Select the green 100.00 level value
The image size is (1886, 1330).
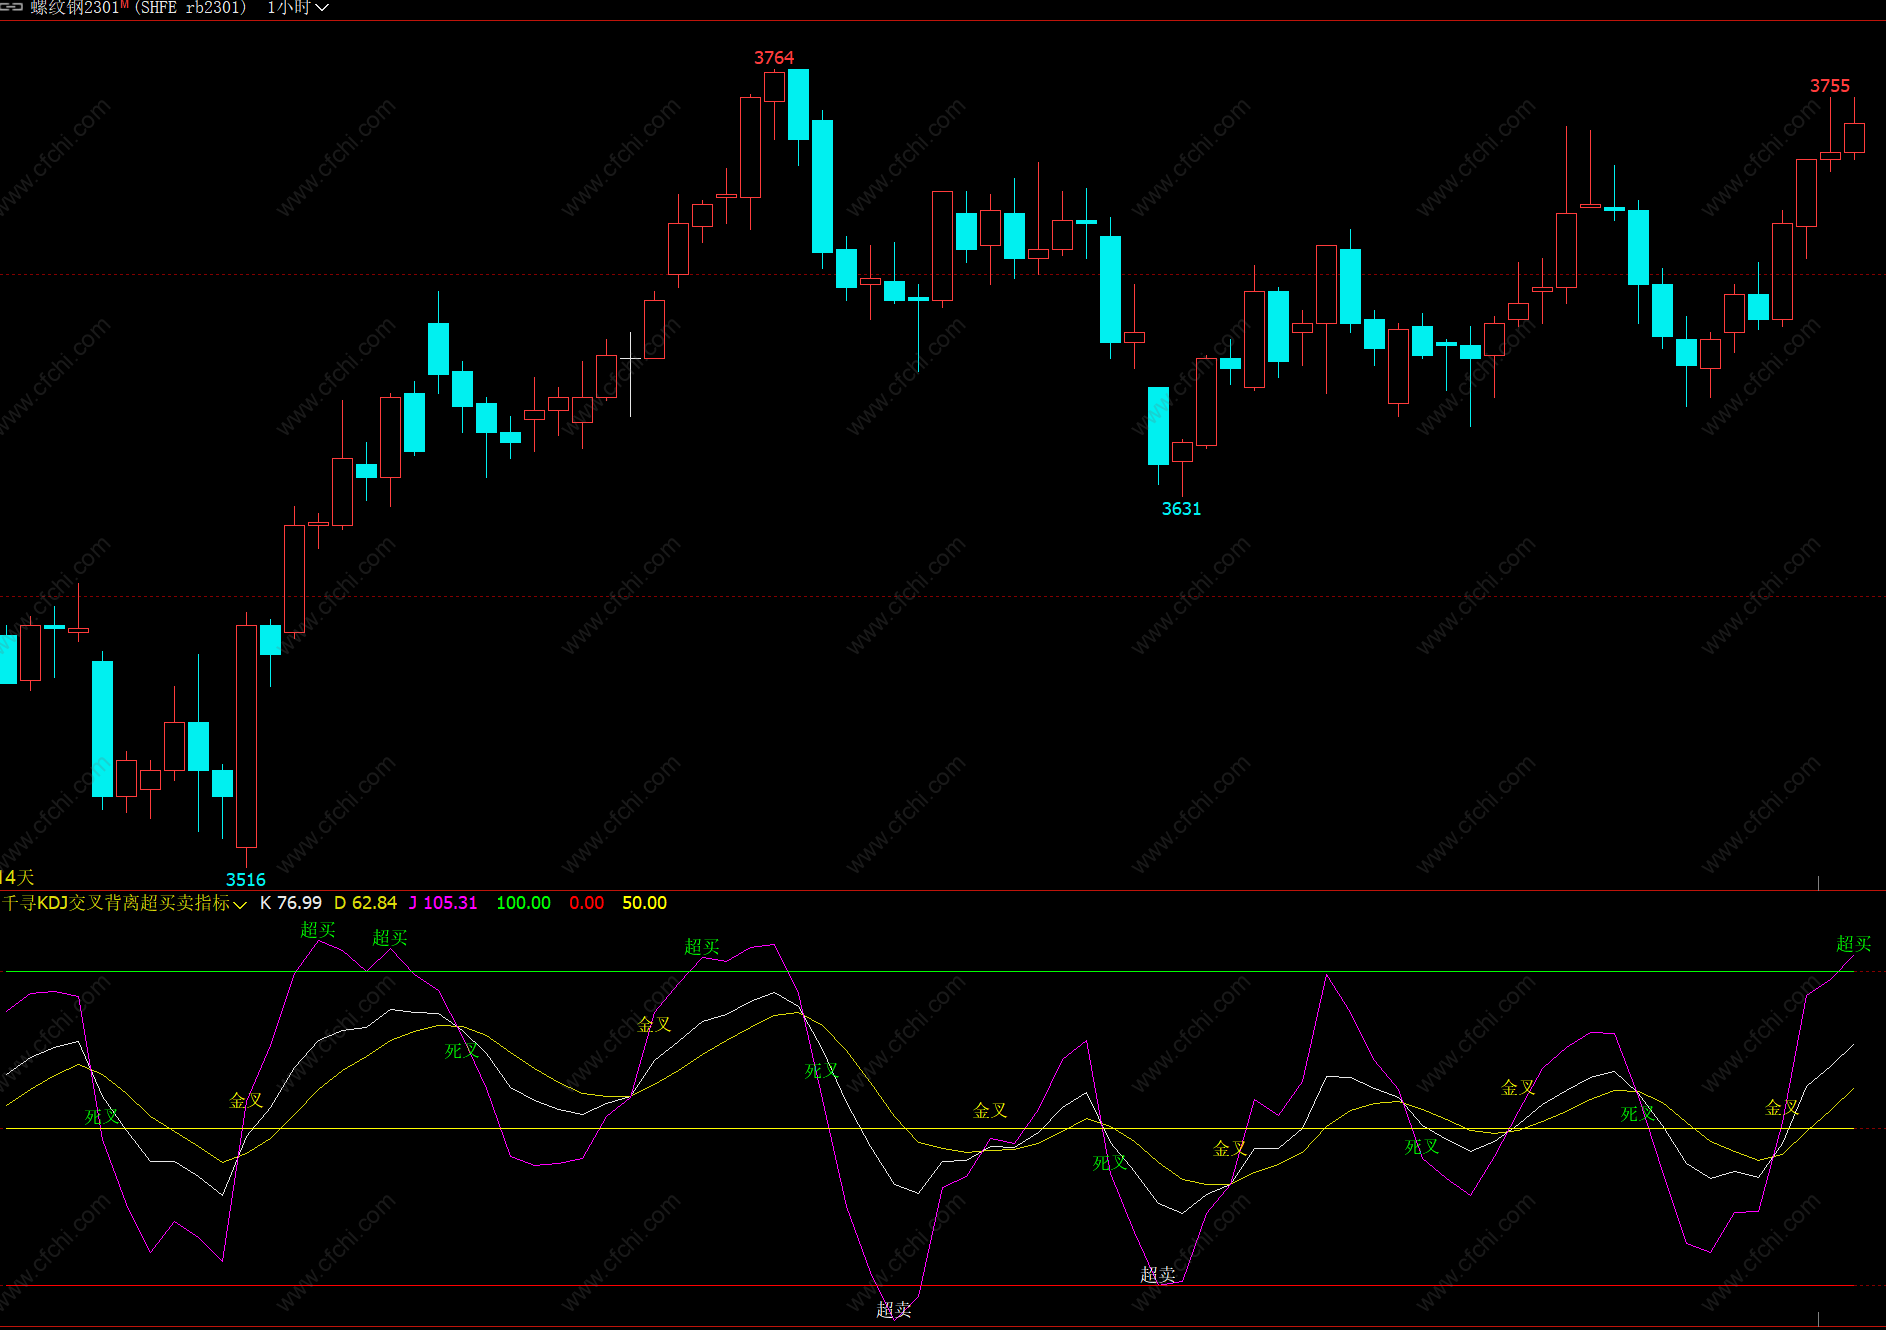point(523,903)
